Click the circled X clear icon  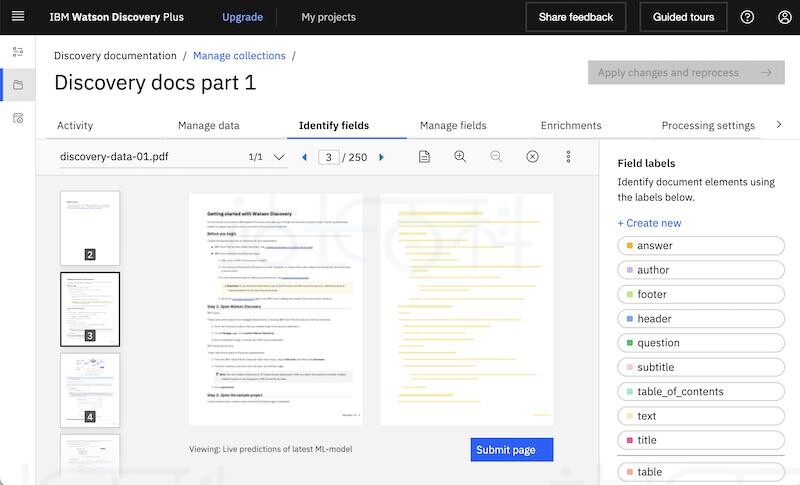point(532,157)
